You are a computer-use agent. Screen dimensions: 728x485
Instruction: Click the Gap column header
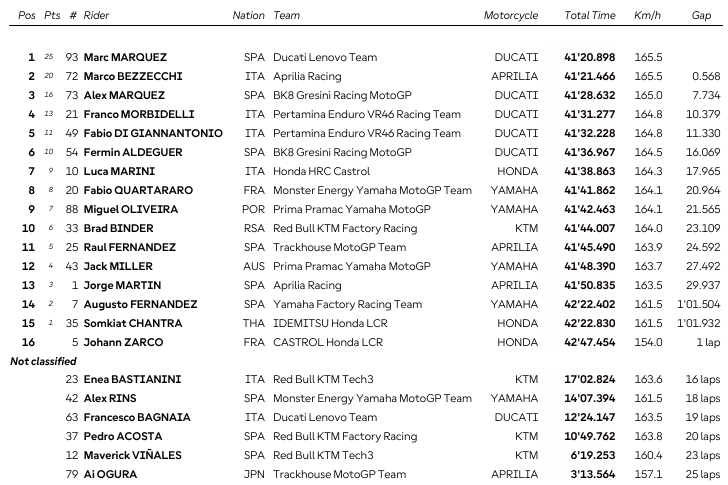[x=701, y=16]
